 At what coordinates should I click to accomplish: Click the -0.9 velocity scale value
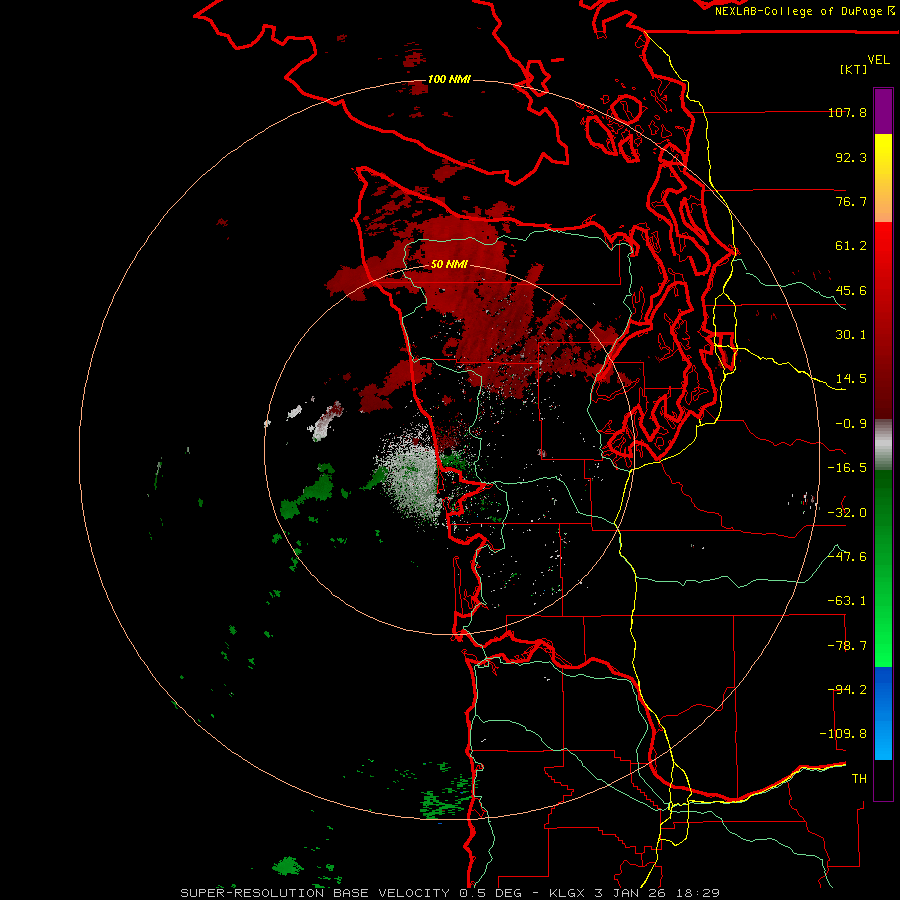pos(851,424)
